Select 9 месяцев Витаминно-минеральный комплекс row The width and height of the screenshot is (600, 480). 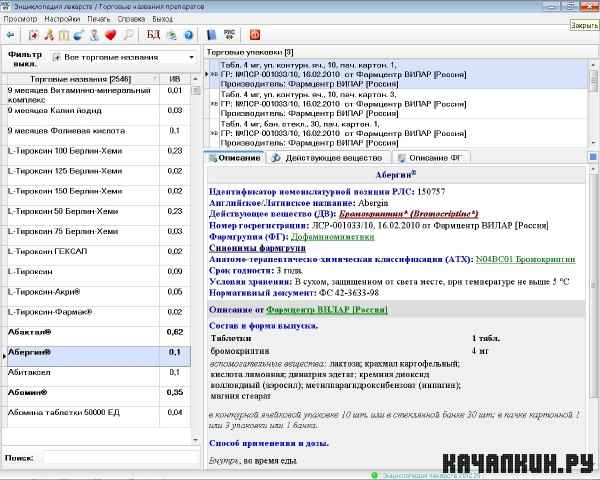tap(98, 95)
